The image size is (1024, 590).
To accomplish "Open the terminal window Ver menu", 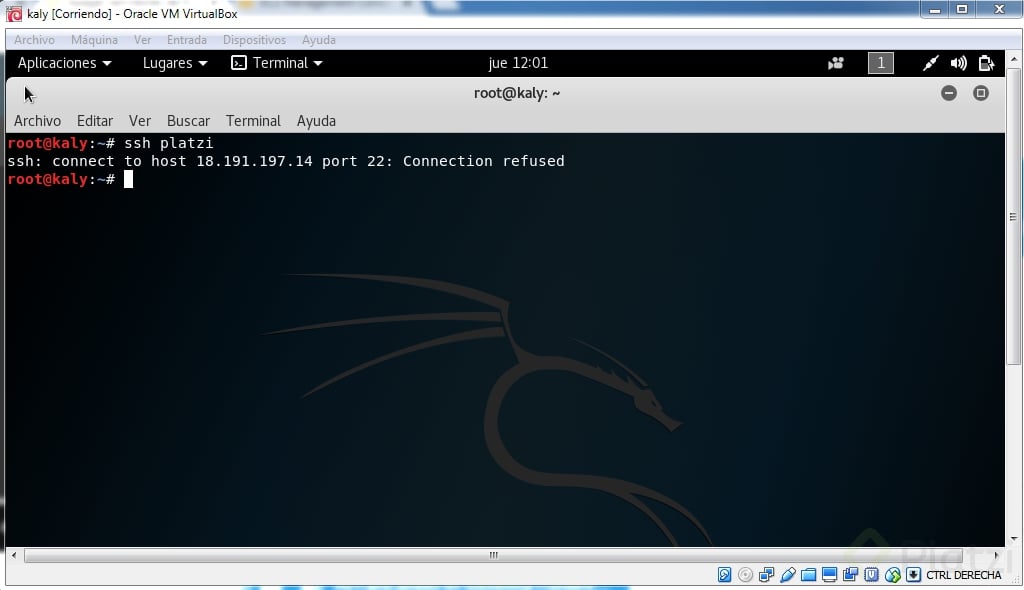I will 140,121.
